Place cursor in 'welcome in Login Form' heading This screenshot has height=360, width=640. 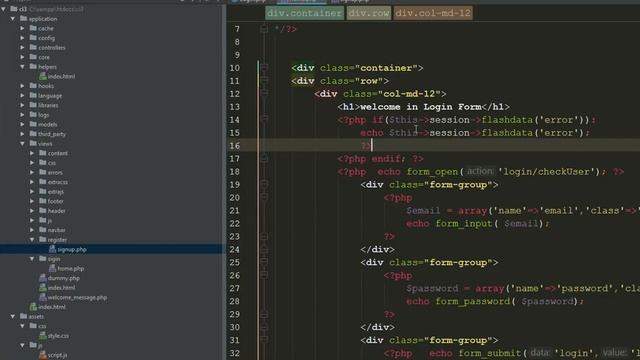pos(420,107)
